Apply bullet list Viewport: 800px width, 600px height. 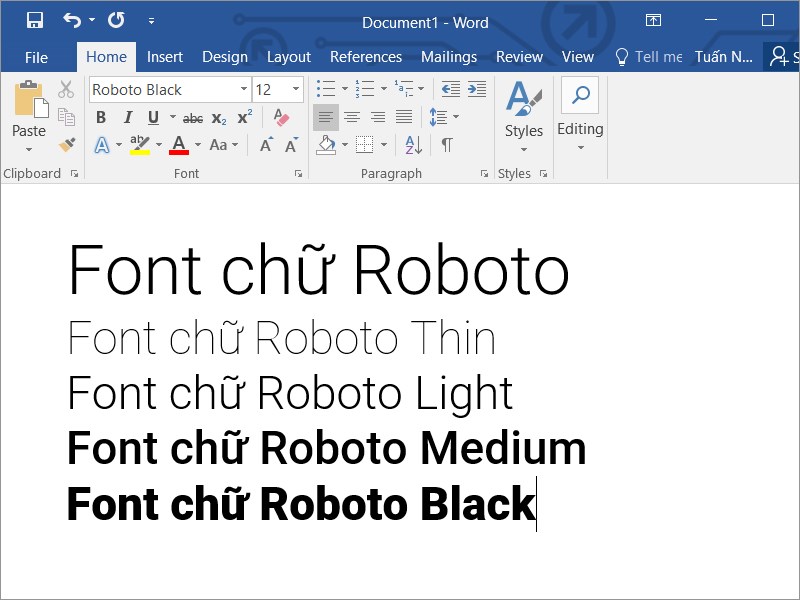click(x=326, y=89)
